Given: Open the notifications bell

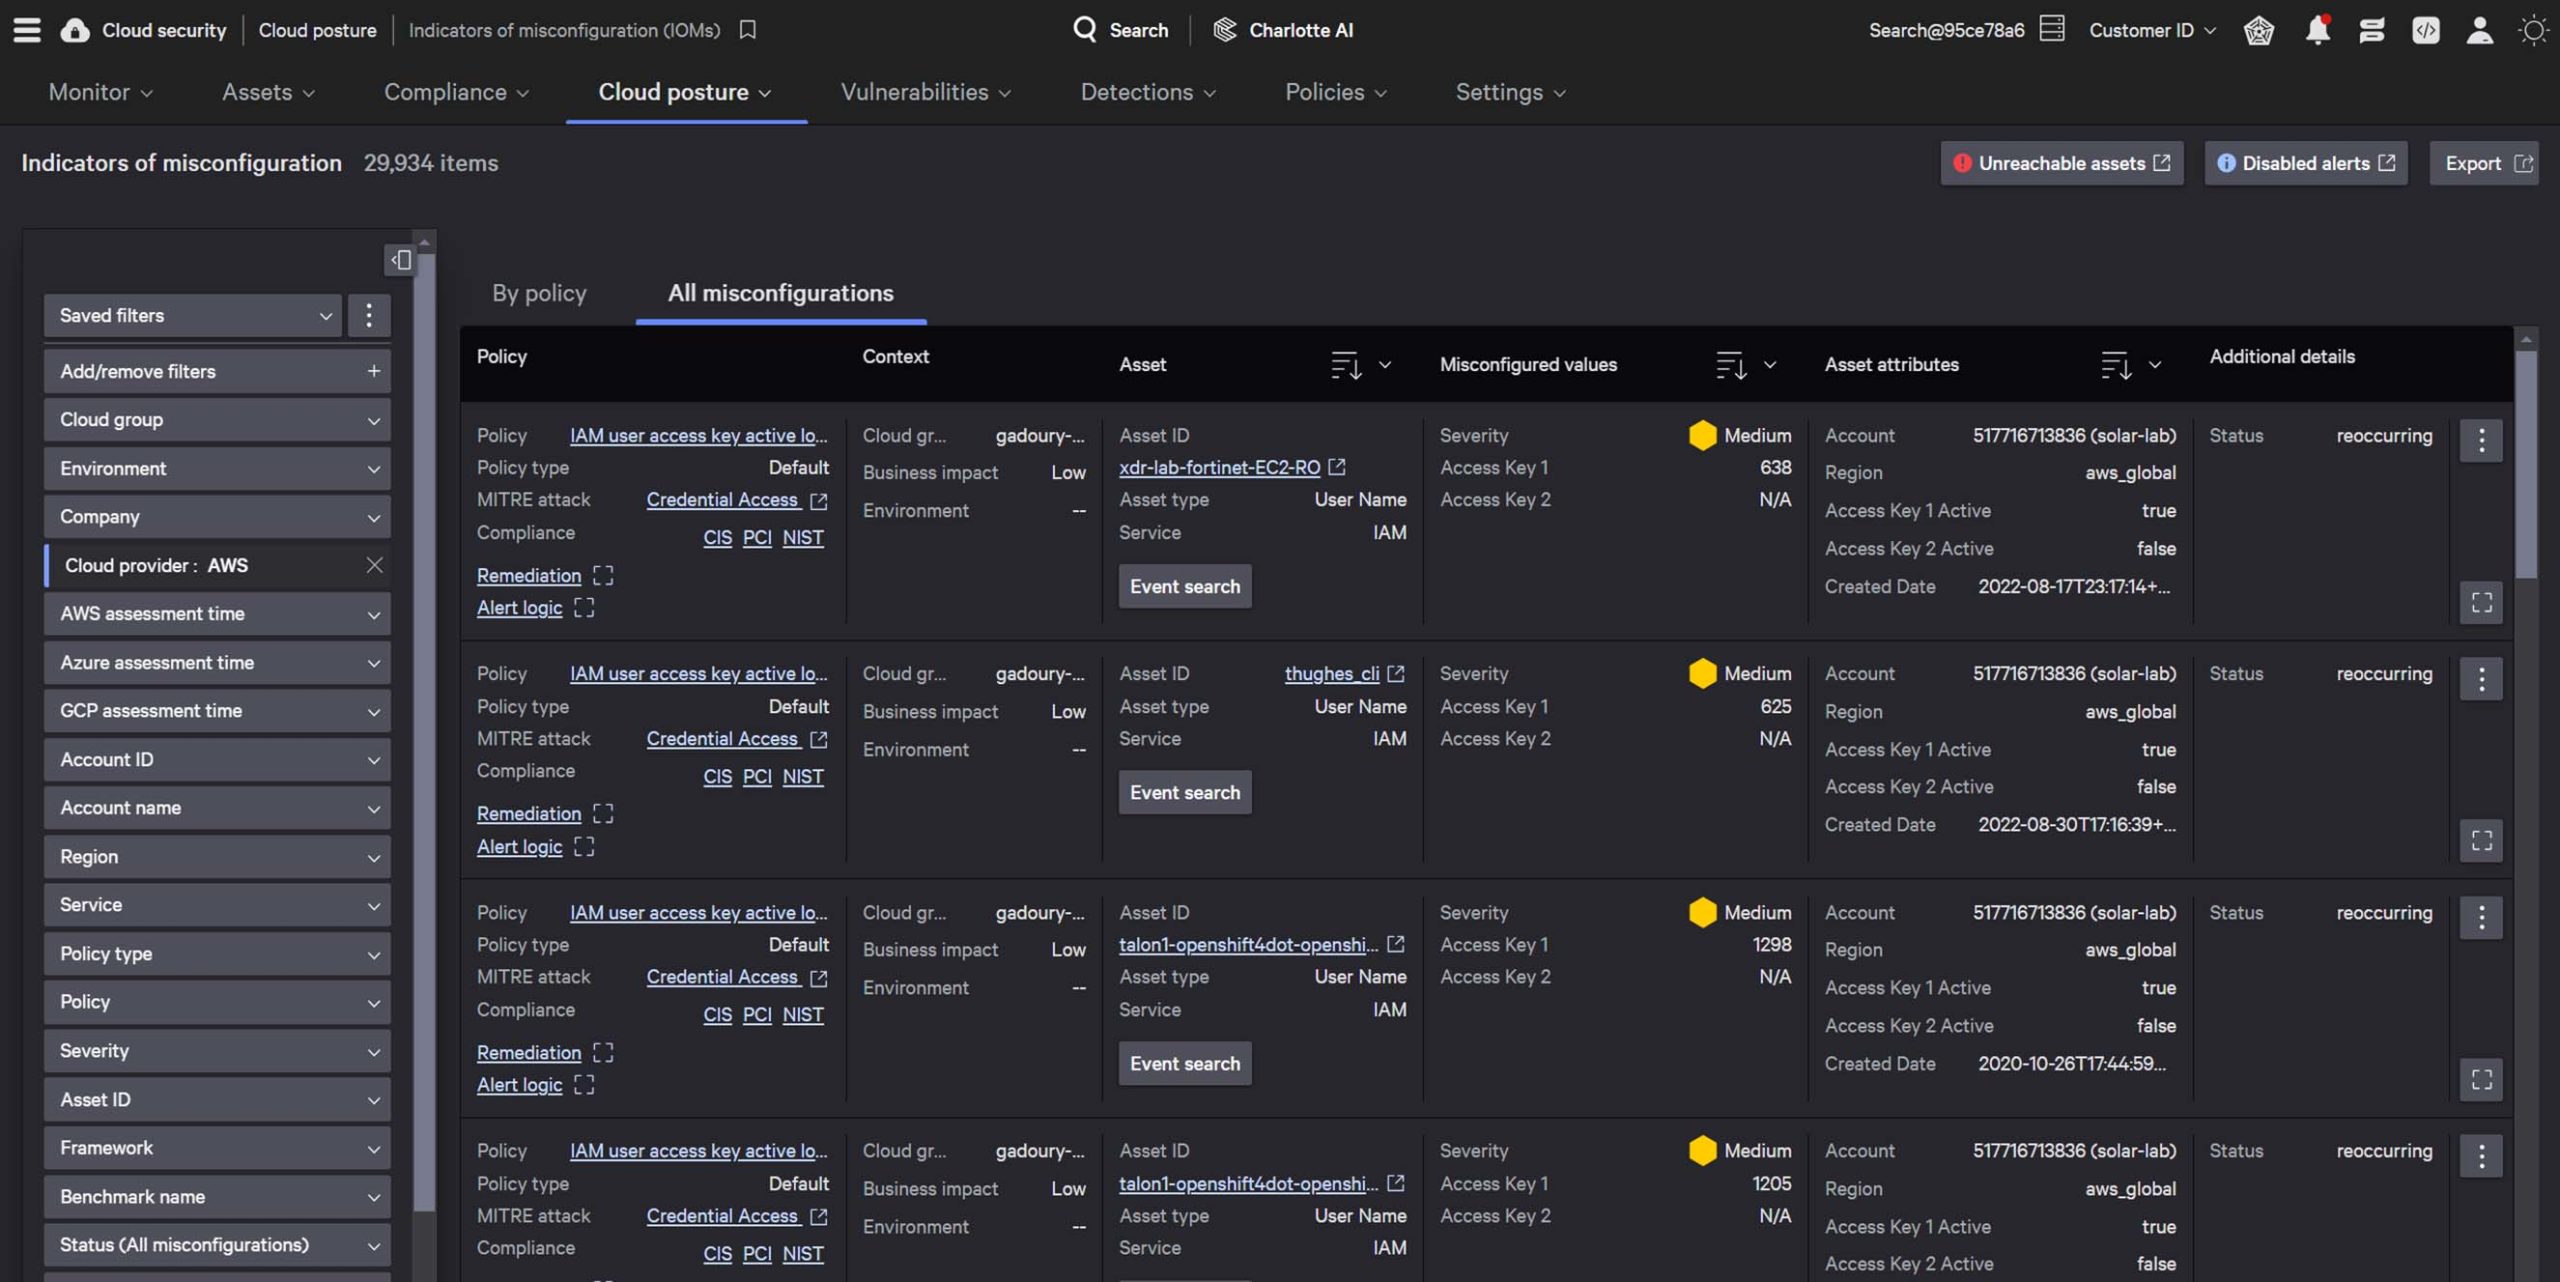Looking at the screenshot, I should pos(2317,30).
